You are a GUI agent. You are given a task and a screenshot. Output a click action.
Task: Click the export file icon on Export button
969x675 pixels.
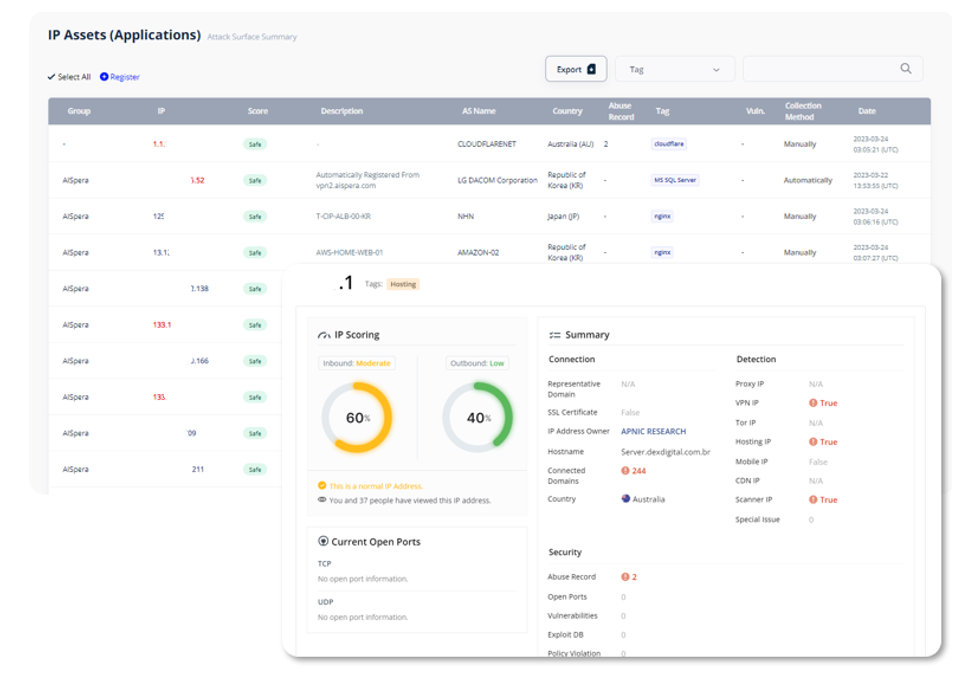tap(591, 69)
